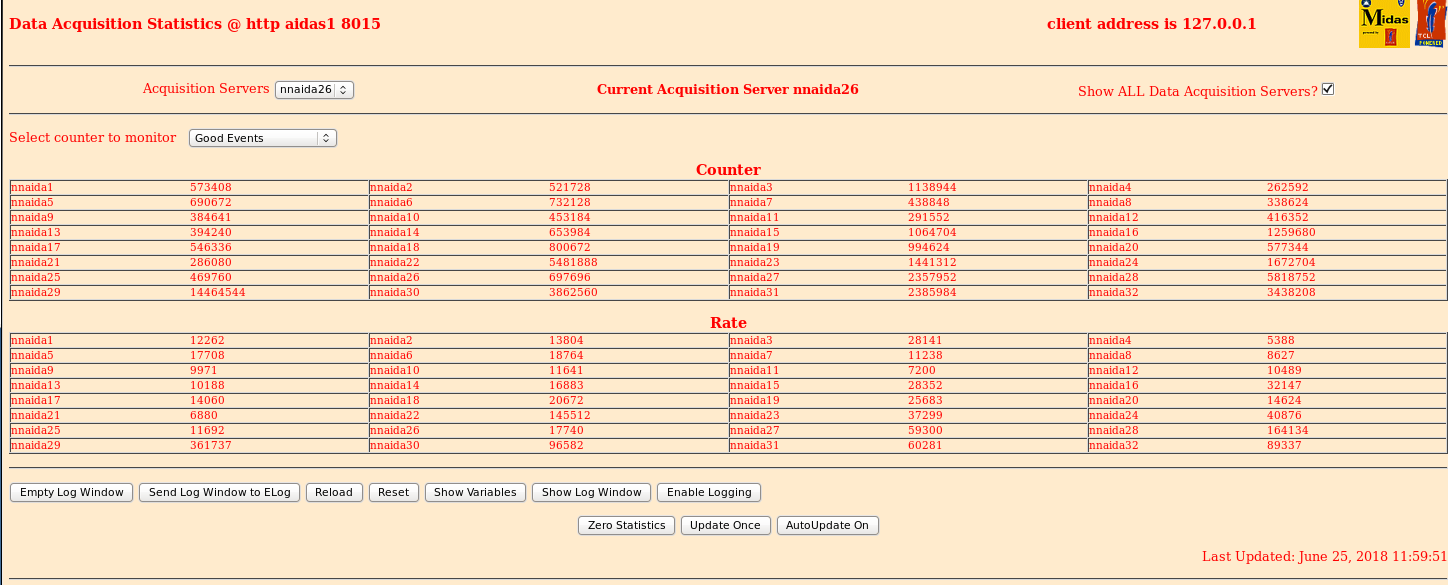Click Empty Log Window button
Image resolution: width=1448 pixels, height=585 pixels.
[x=71, y=492]
